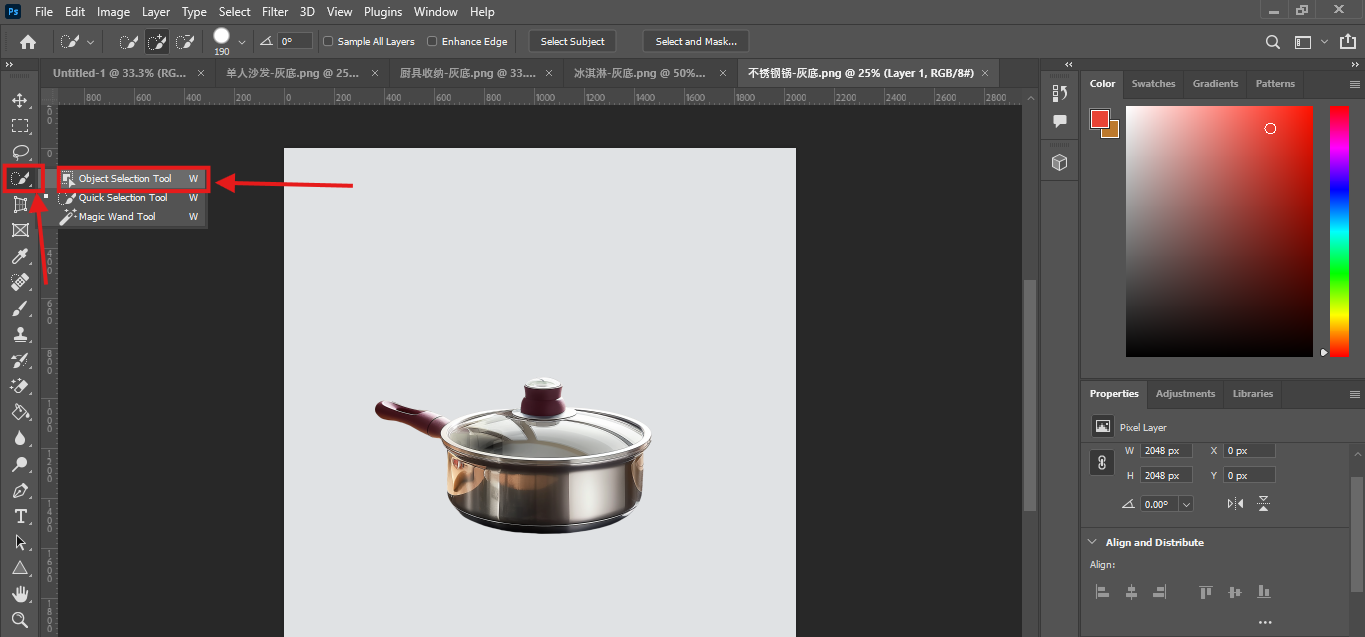The height and width of the screenshot is (637, 1365).
Task: Select the Path Selection tool
Action: [20, 542]
